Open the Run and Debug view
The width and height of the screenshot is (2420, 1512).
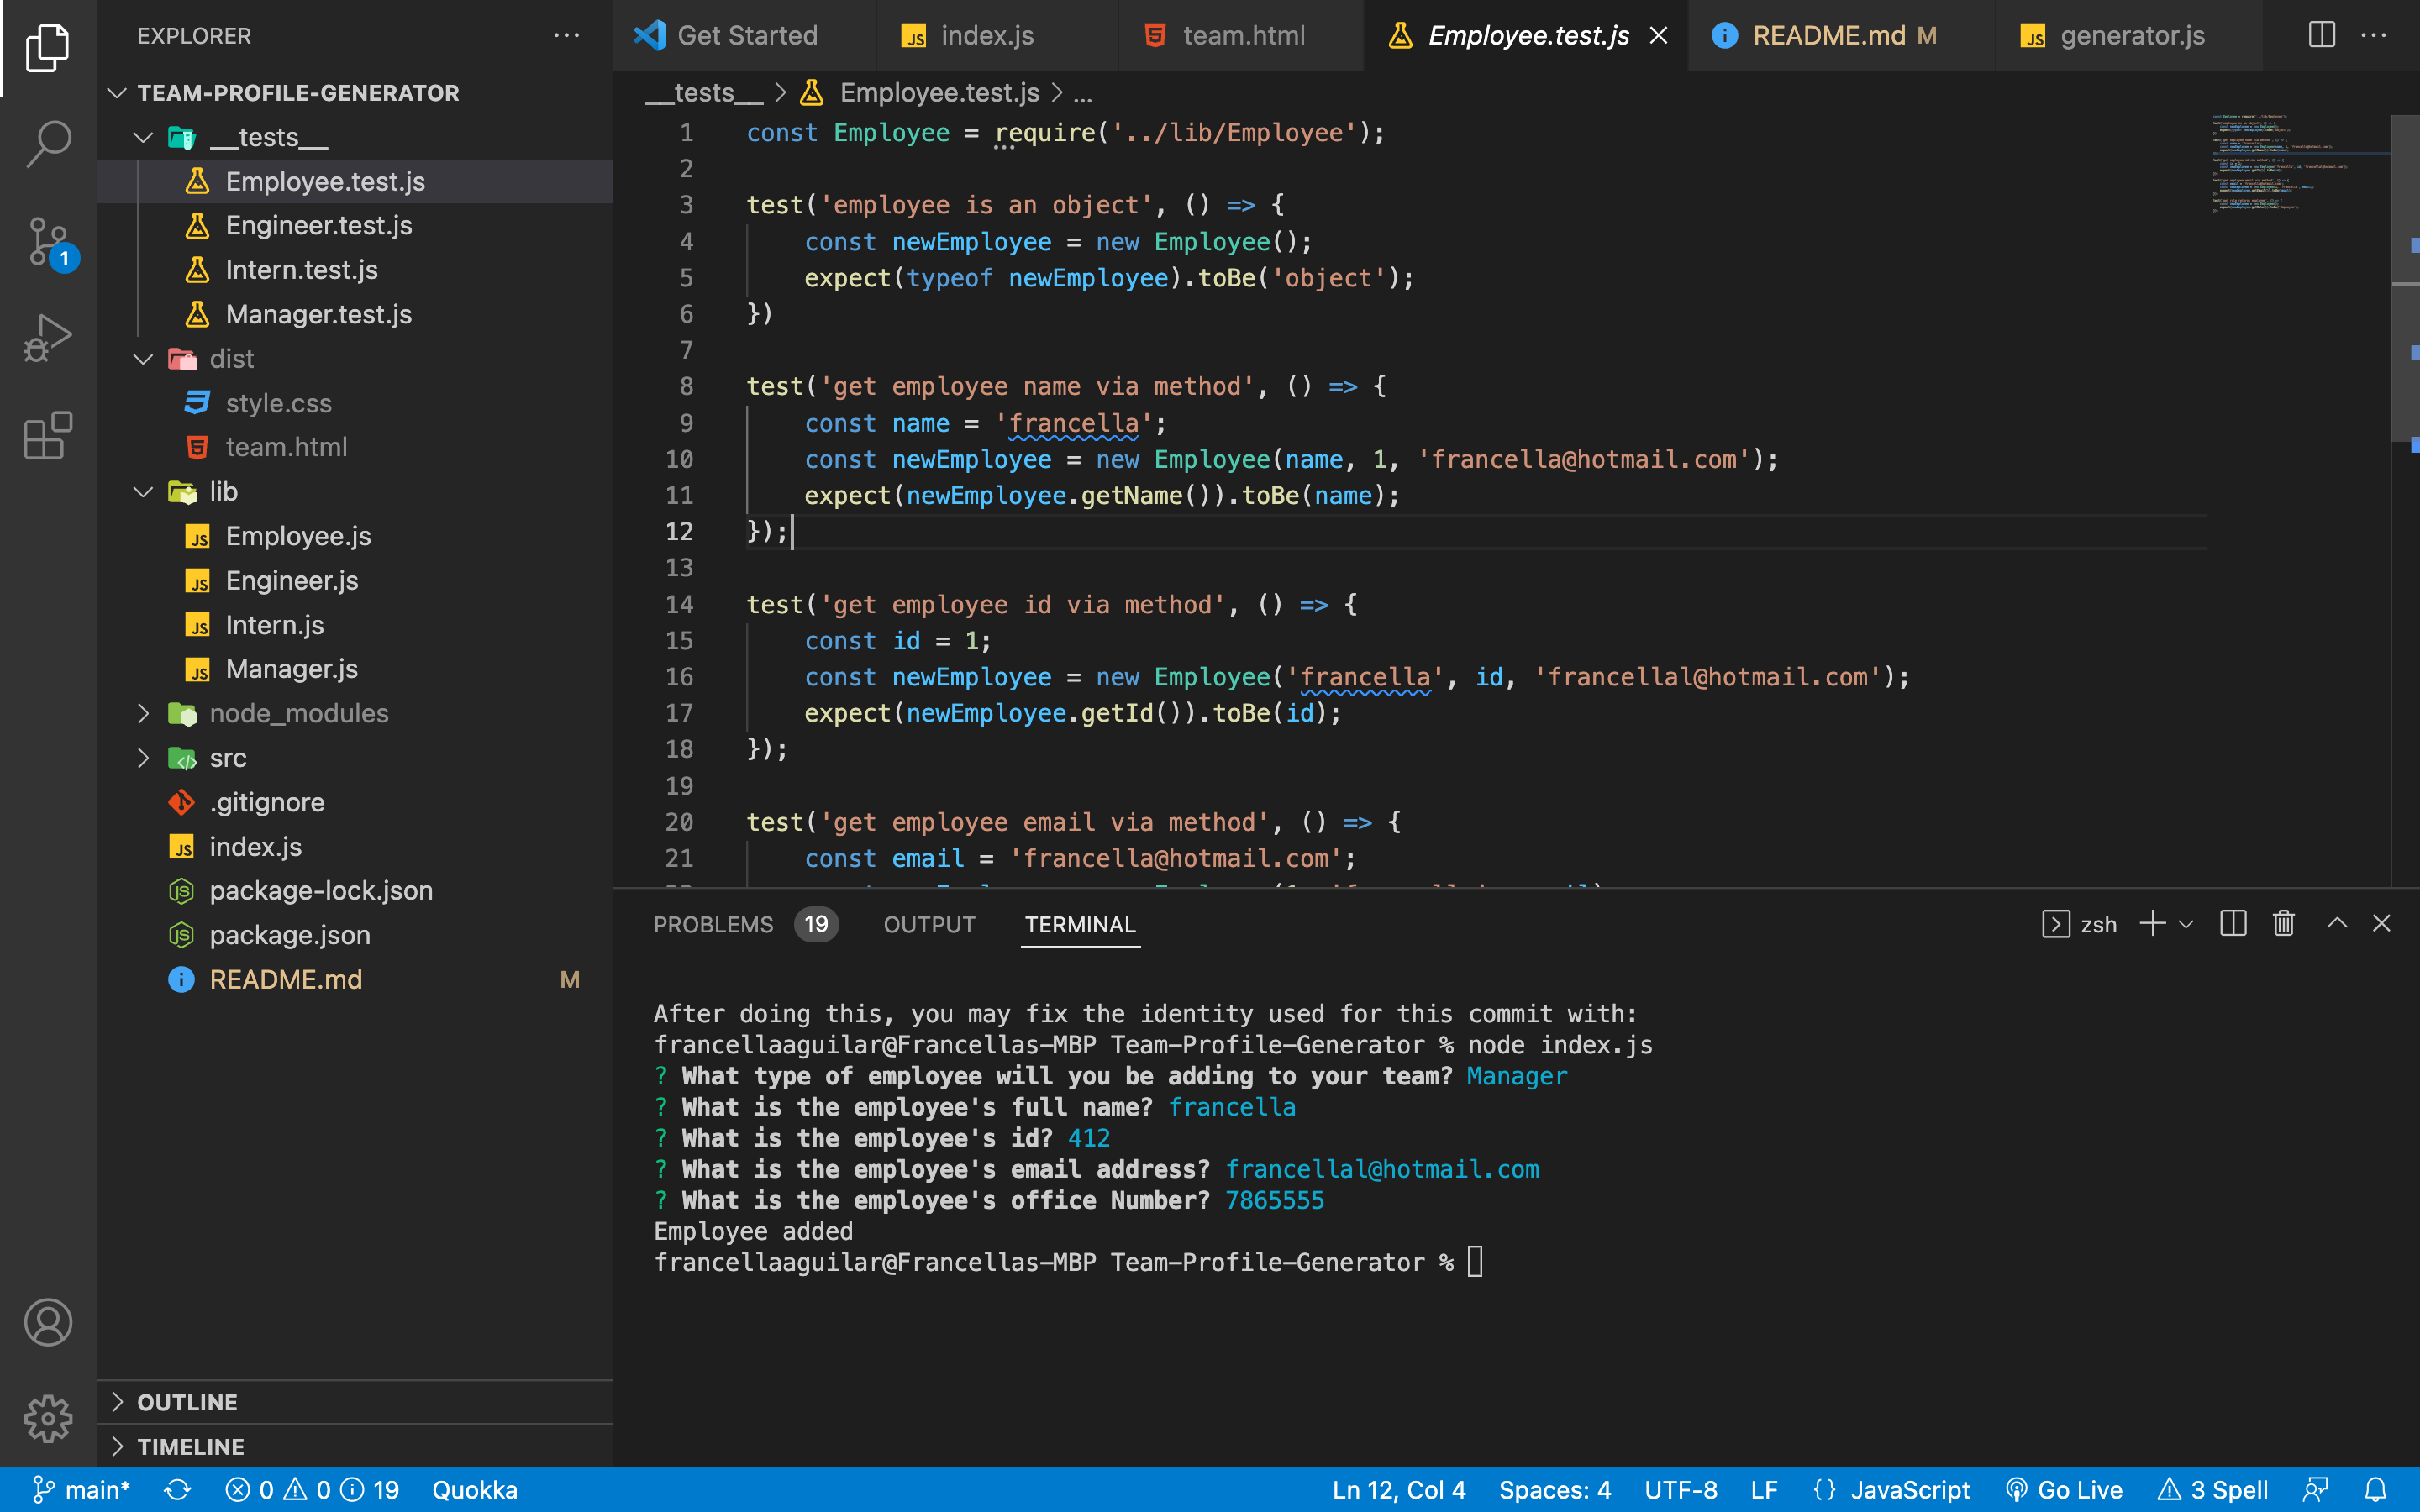coord(47,337)
